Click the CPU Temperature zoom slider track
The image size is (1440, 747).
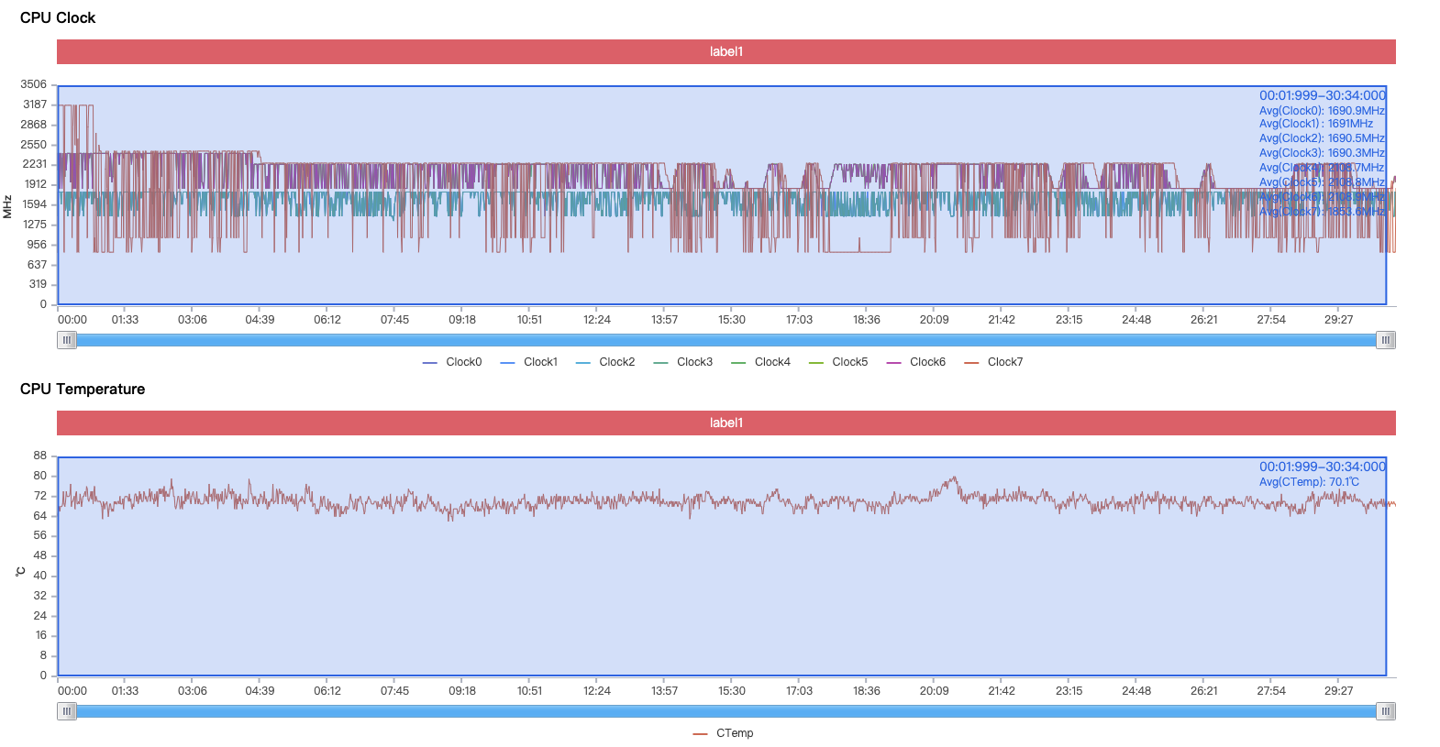726,711
